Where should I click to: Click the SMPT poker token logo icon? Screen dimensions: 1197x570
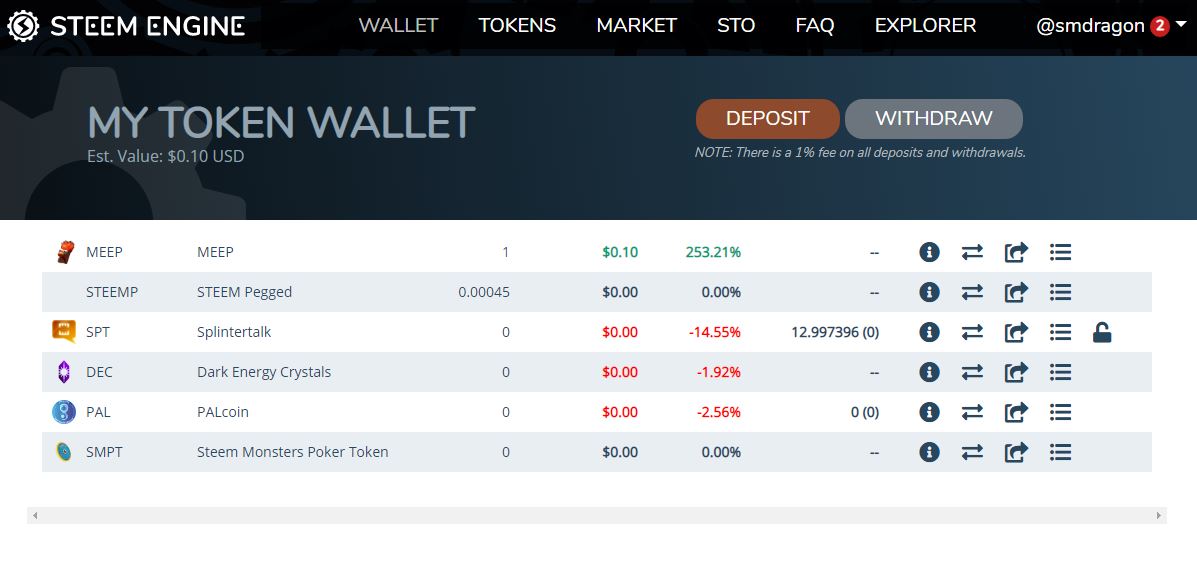pyautogui.click(x=64, y=452)
